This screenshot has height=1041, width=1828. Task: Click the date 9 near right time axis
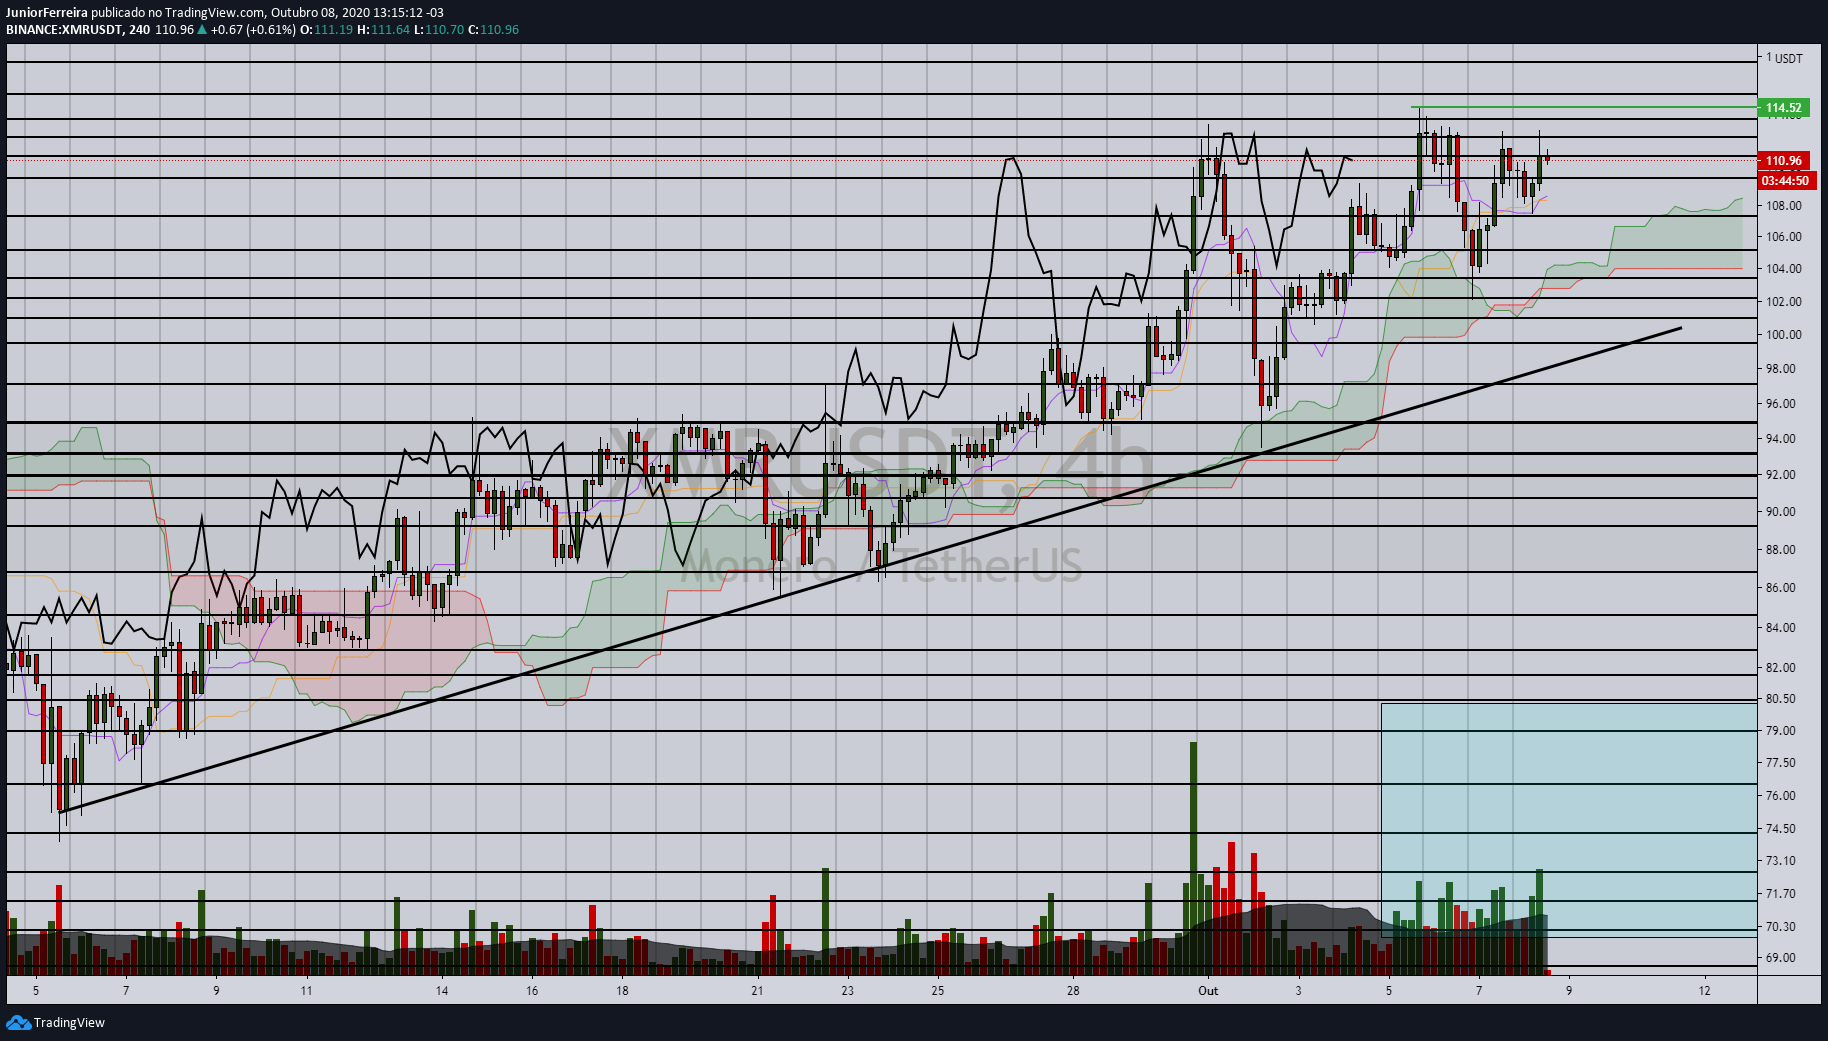pyautogui.click(x=1569, y=991)
